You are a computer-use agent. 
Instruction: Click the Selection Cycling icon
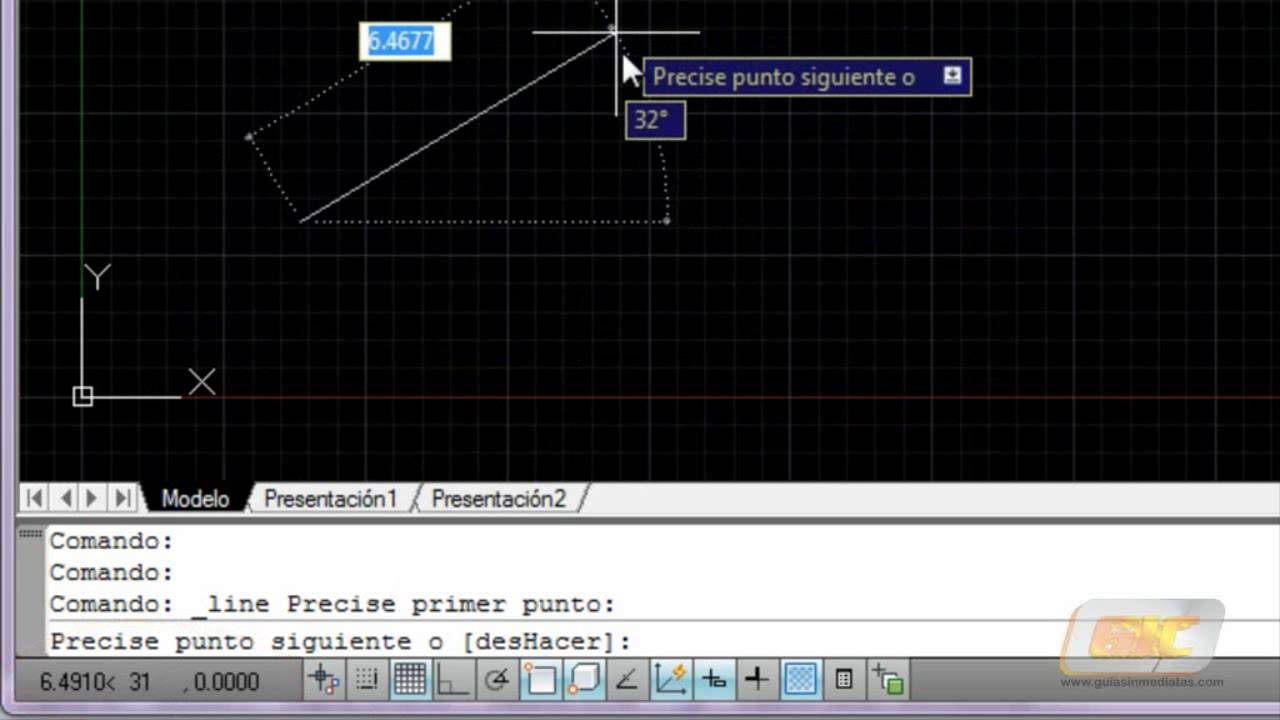887,680
